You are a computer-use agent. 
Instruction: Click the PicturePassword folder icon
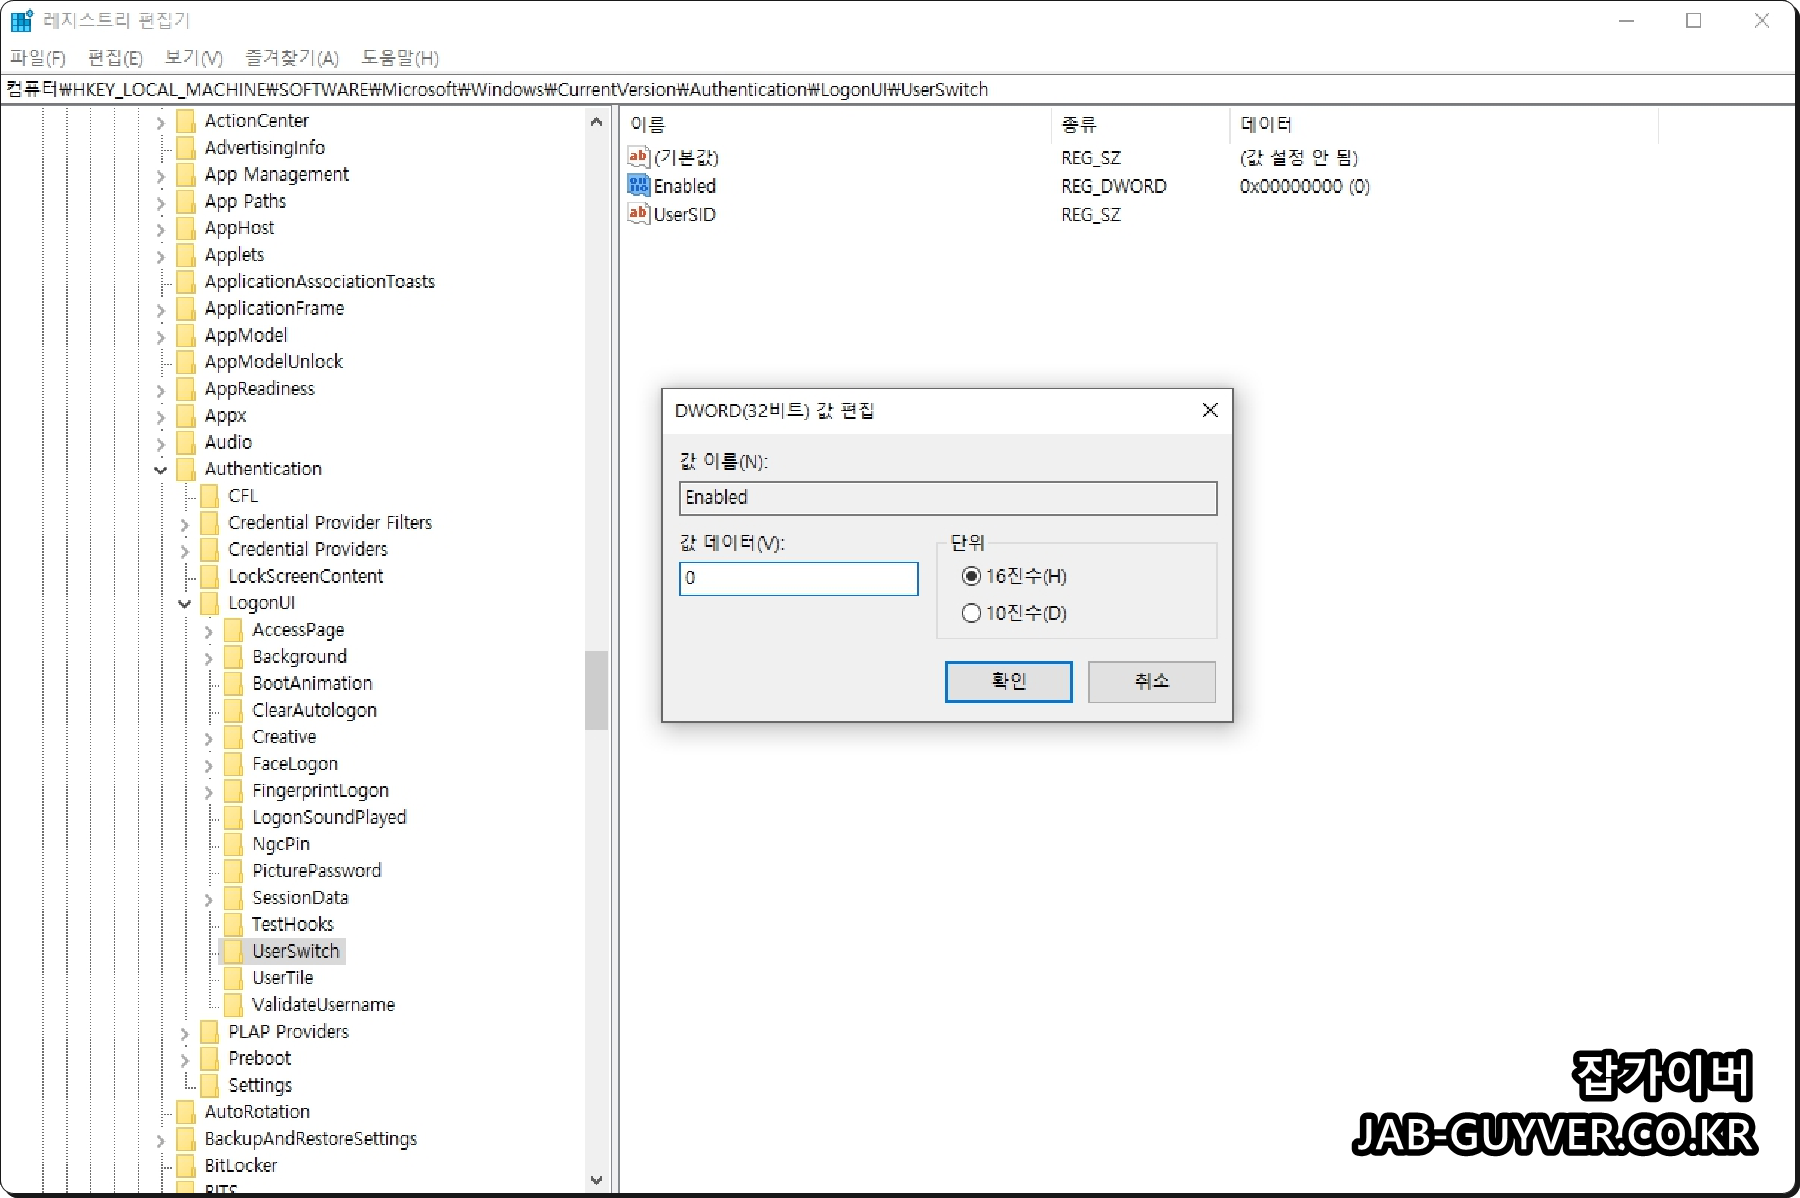232,871
